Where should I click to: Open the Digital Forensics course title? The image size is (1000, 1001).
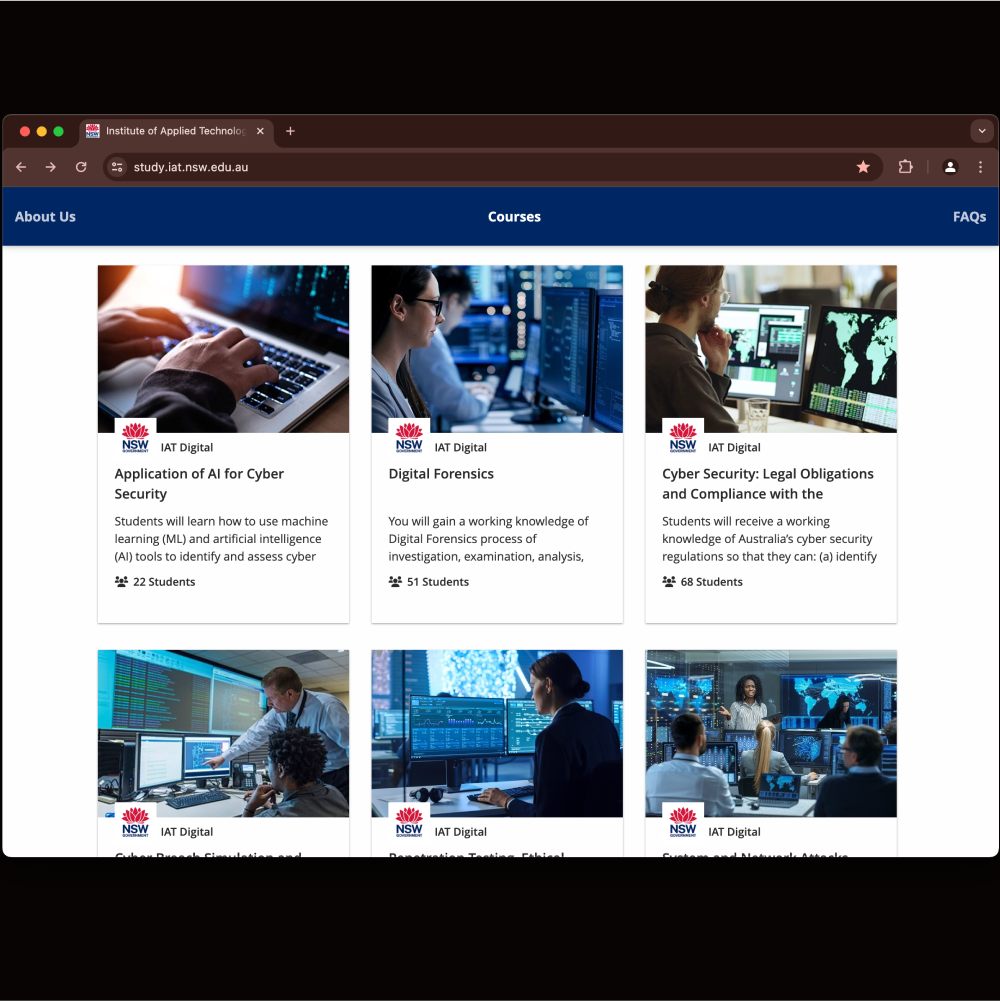click(x=441, y=474)
